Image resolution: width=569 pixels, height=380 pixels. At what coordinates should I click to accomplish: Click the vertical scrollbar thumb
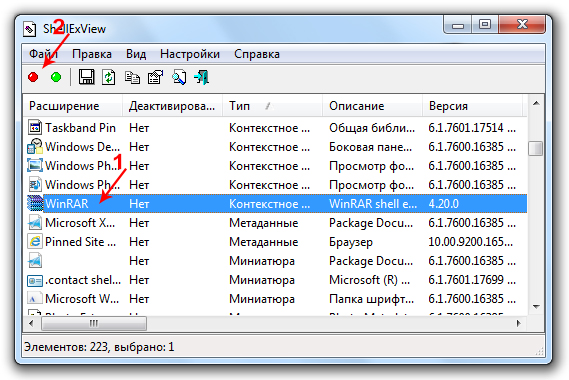point(536,148)
